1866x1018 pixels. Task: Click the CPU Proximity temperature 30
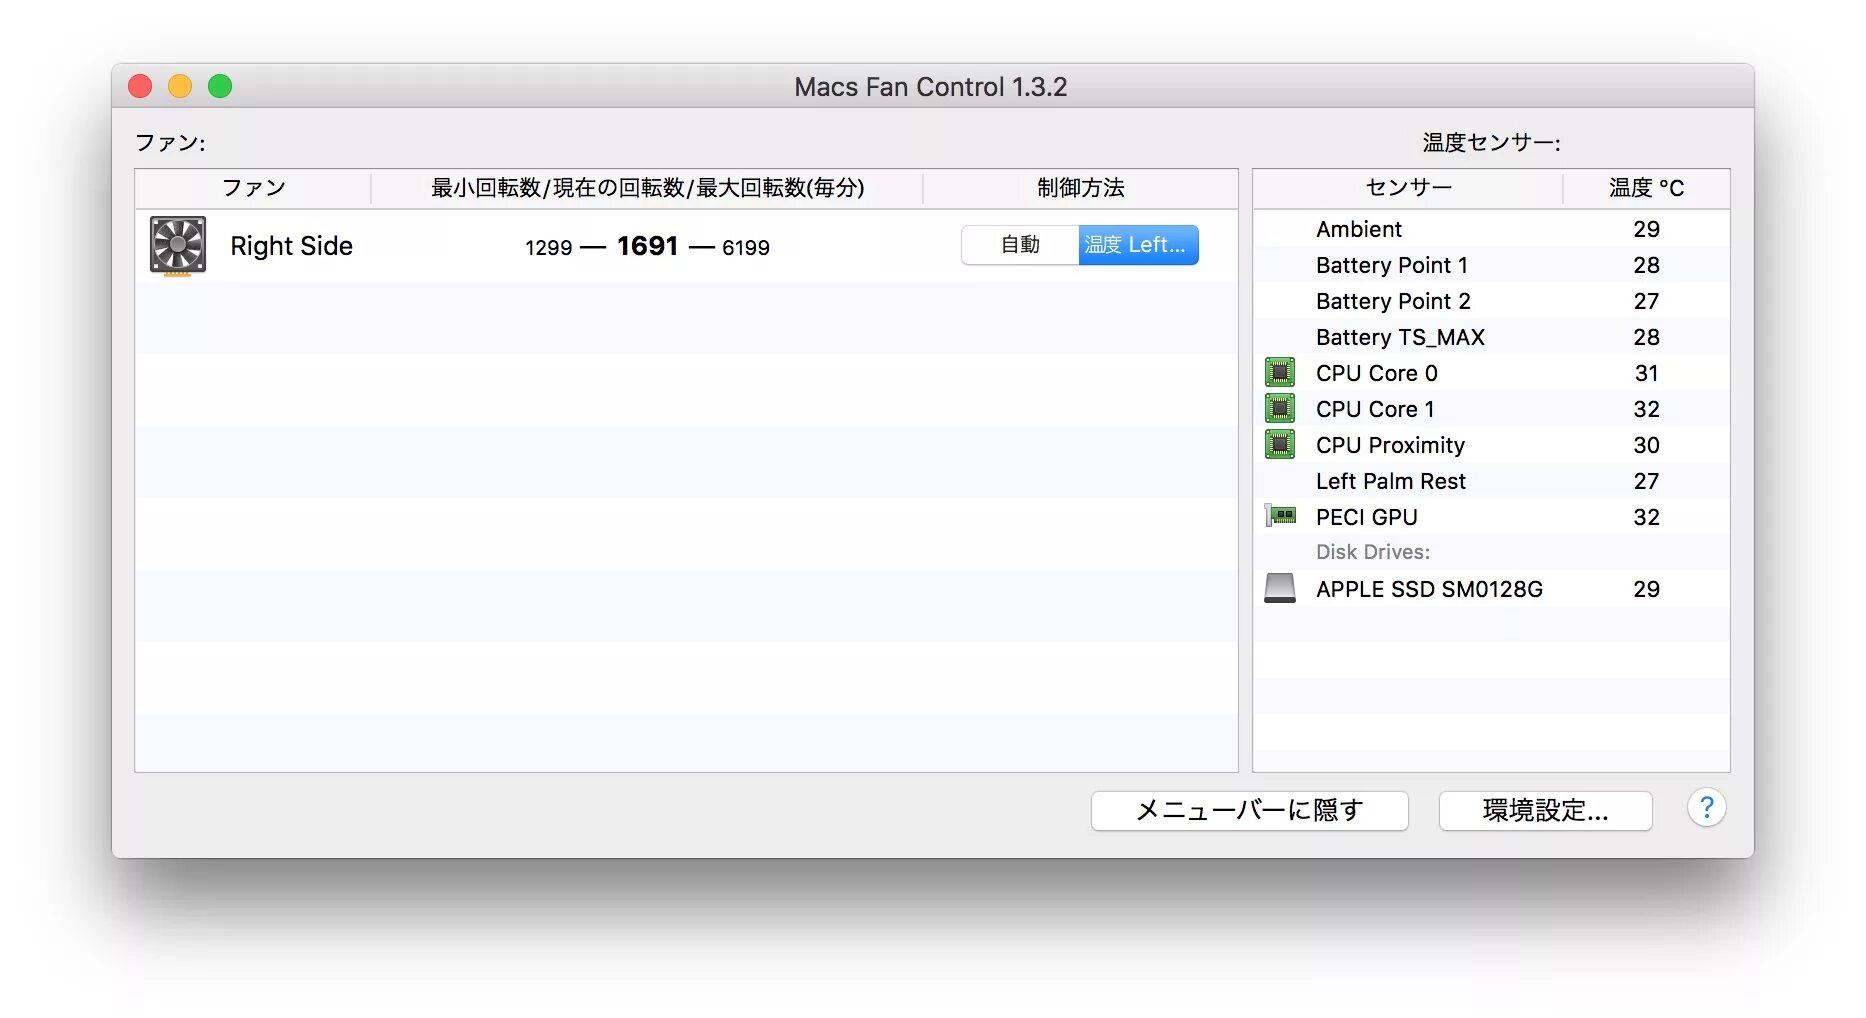(x=1646, y=445)
